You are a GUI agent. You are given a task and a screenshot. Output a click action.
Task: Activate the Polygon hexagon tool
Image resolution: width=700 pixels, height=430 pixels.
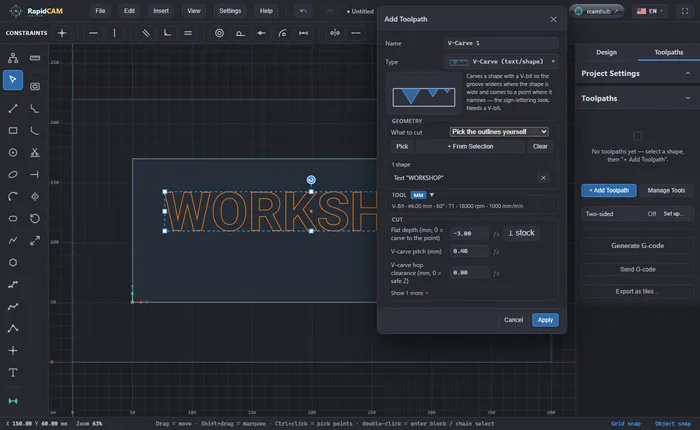[x=12, y=263]
